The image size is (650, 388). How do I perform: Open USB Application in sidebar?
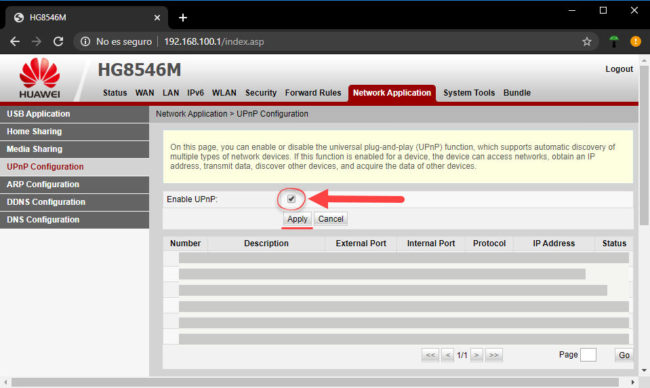click(x=75, y=114)
